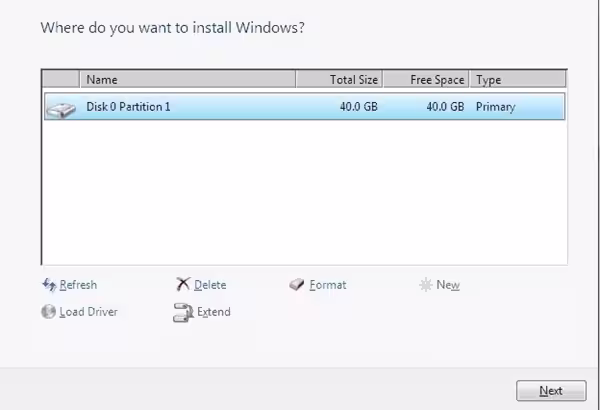600x410 pixels.
Task: Sort by the Name column header
Action: (188, 79)
